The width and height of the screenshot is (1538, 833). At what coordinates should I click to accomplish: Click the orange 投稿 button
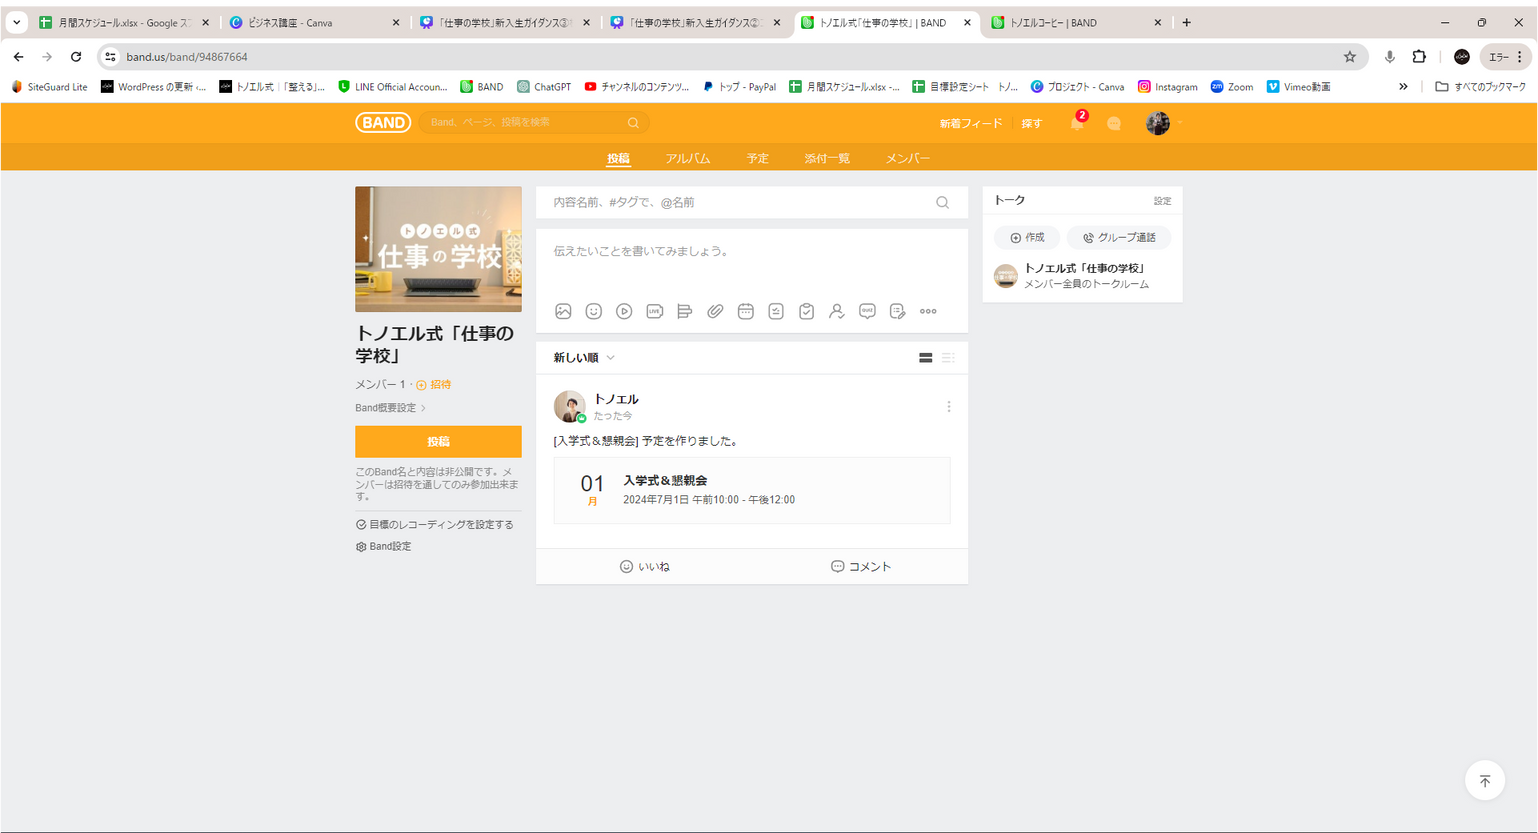[x=438, y=441]
